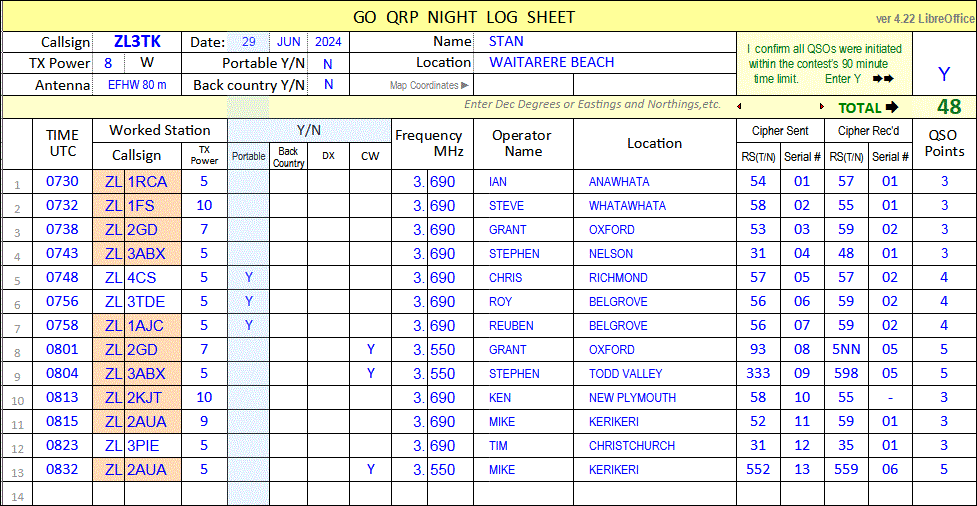The height and width of the screenshot is (506, 977).
Task: Click the Portable Y in ZL4CS row
Action: tap(249, 278)
